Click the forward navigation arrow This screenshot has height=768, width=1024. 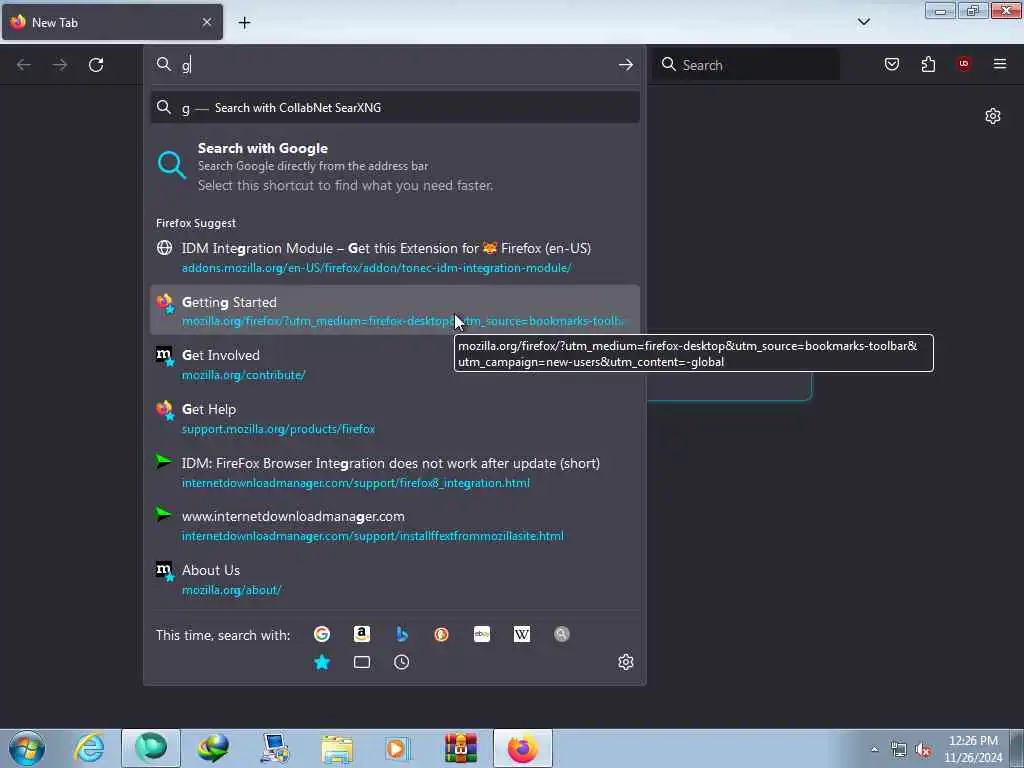click(59, 65)
